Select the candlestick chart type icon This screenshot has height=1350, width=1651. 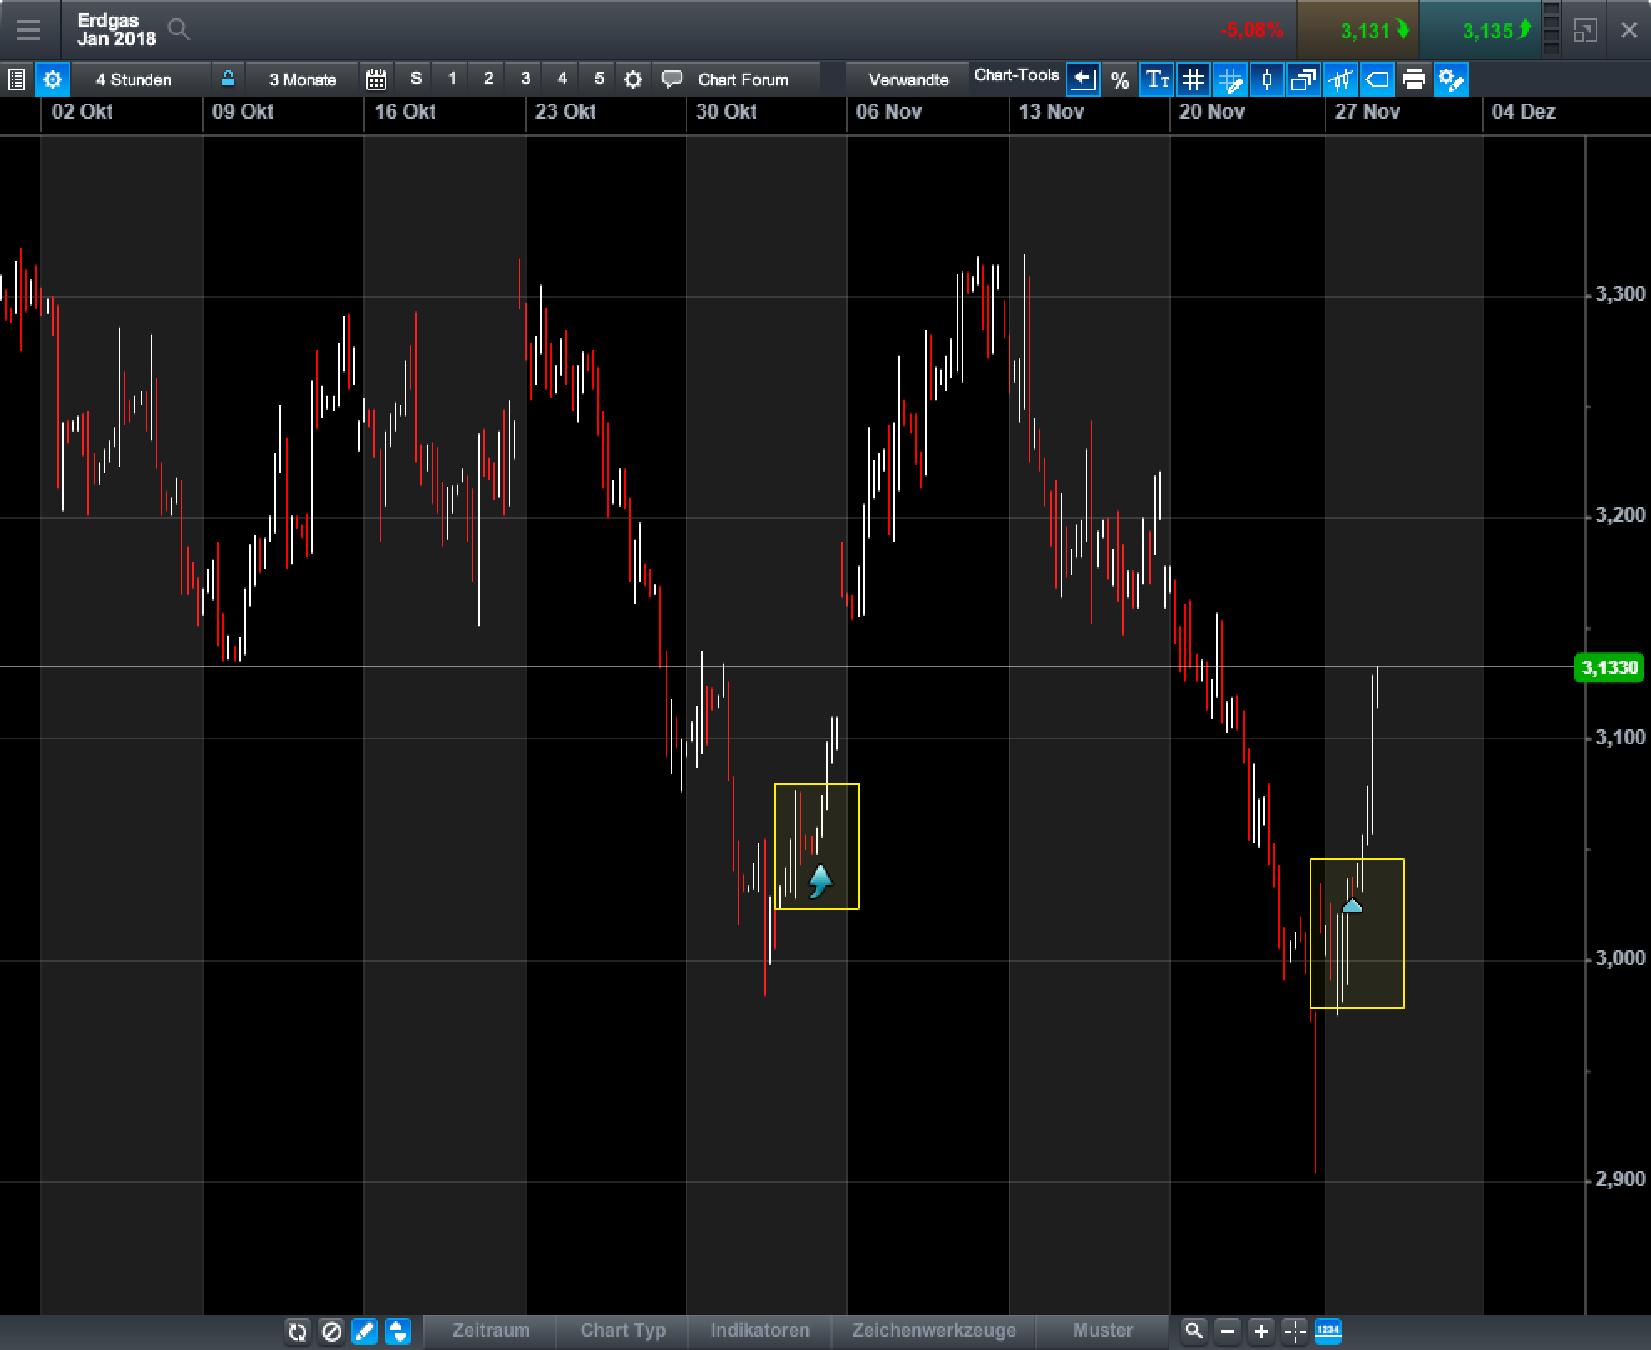click(1267, 80)
